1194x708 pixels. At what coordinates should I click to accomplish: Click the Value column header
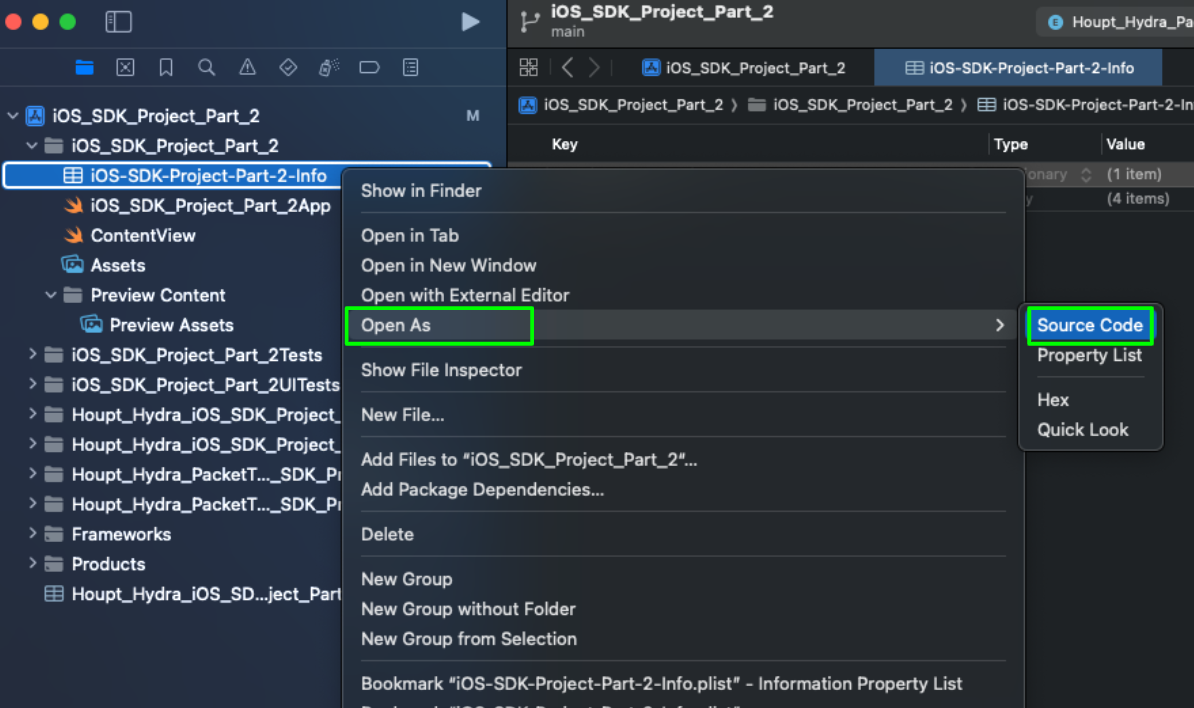coord(1125,144)
